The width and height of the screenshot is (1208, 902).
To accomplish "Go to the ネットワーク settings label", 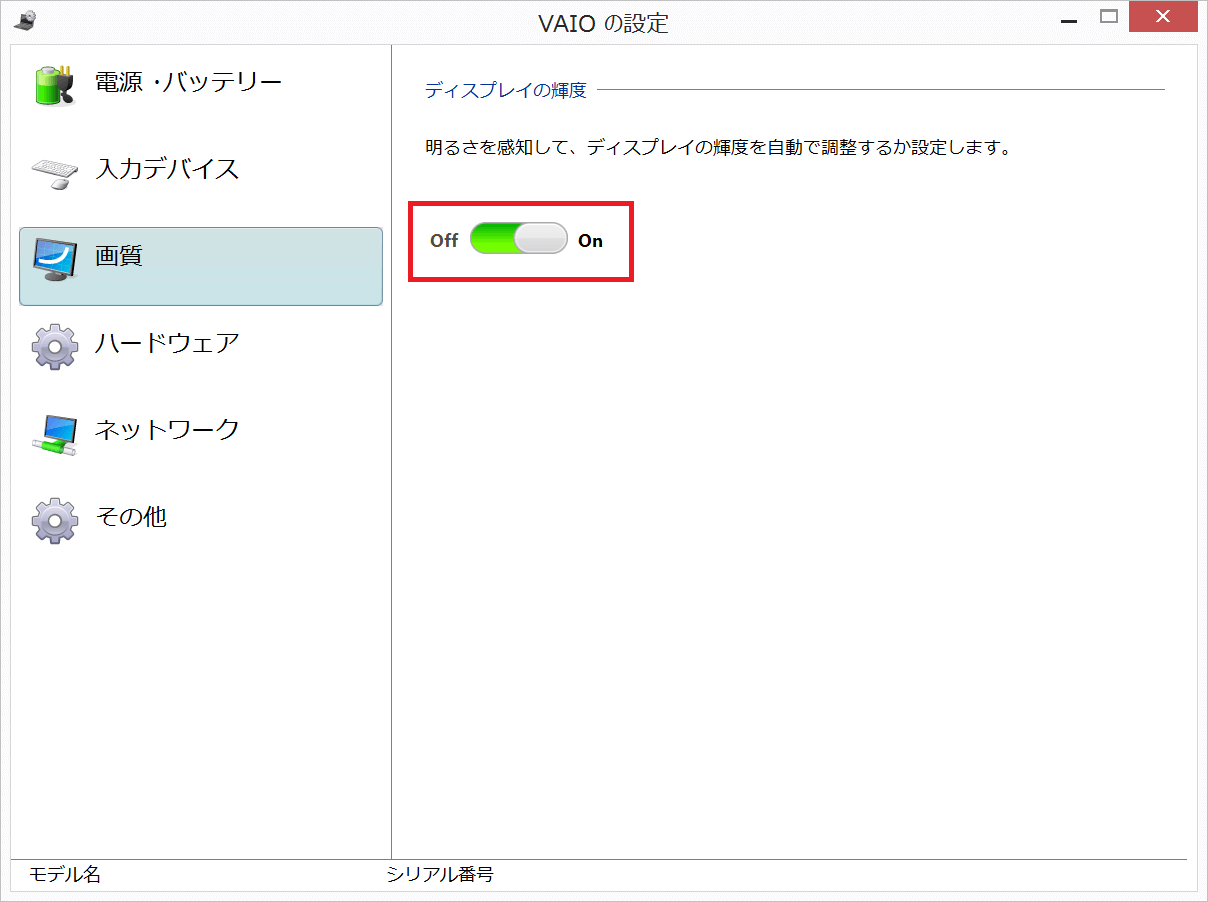I will pyautogui.click(x=167, y=430).
